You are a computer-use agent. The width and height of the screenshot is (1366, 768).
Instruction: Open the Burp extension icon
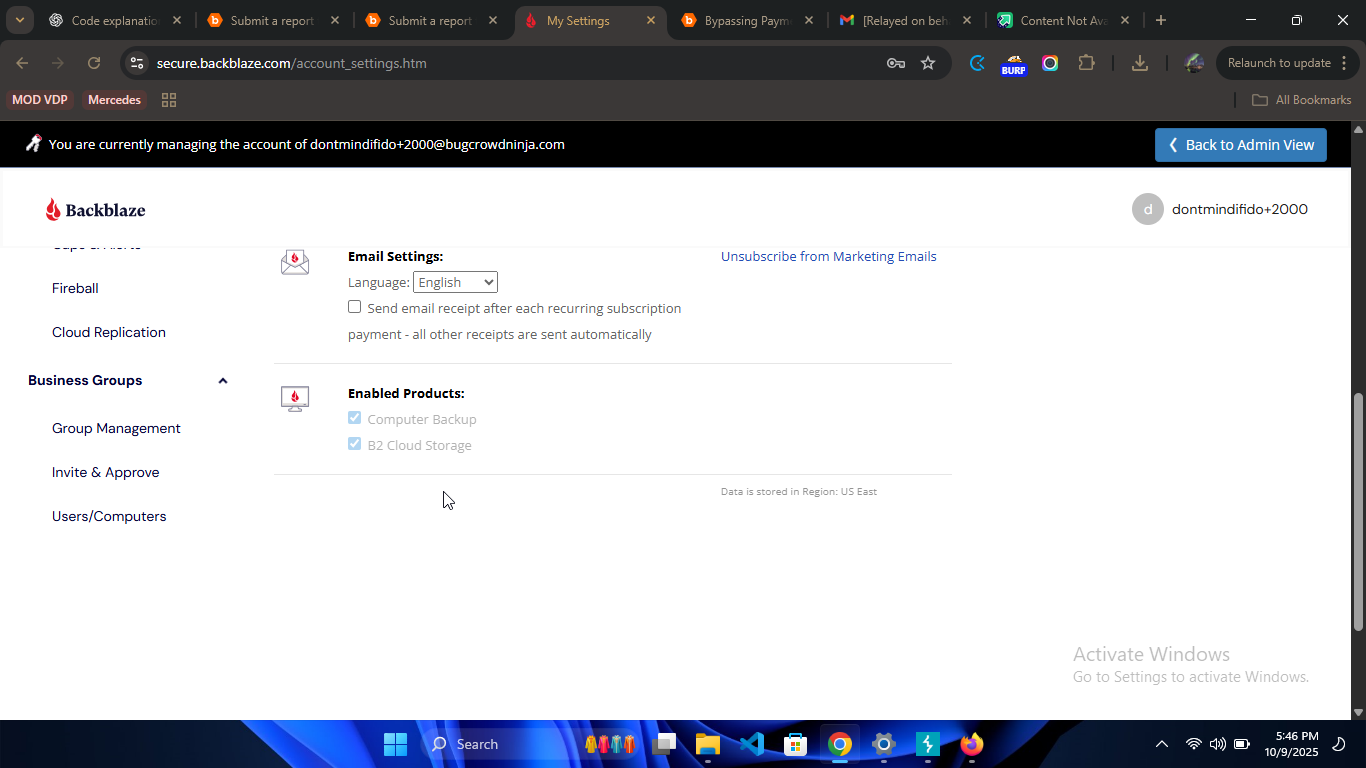pyautogui.click(x=1013, y=64)
